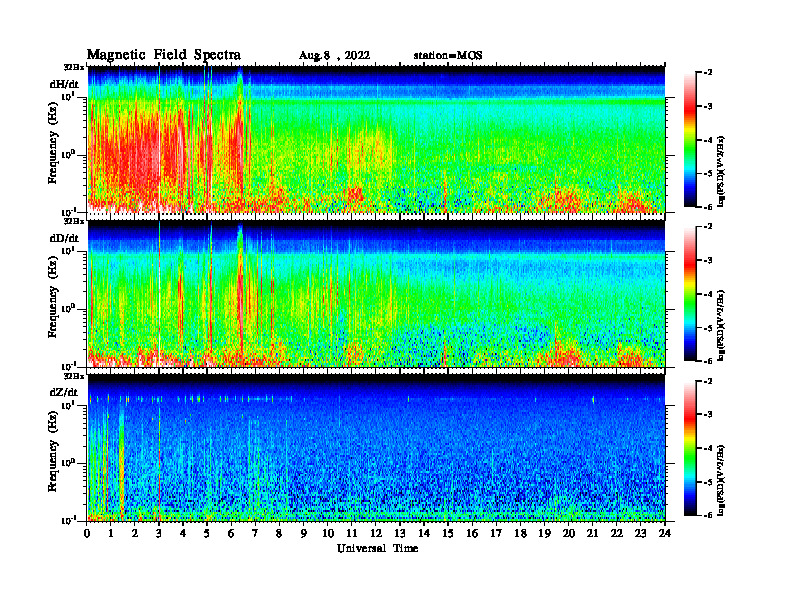Click the 32Hz label above the dD/dt panel
This screenshot has width=792, height=612.
(74, 221)
